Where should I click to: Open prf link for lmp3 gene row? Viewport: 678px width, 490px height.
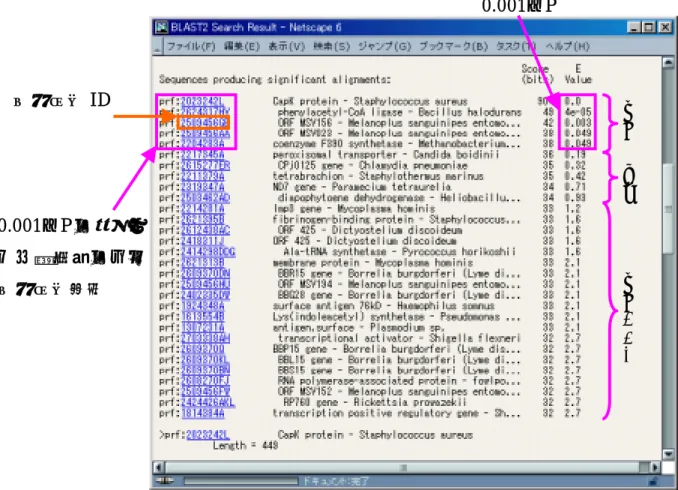click(202, 209)
